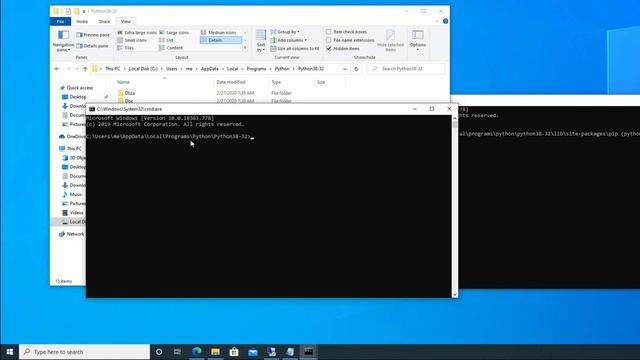The image size is (640, 360).
Task: Go back in File Explorer
Action: tap(57, 69)
